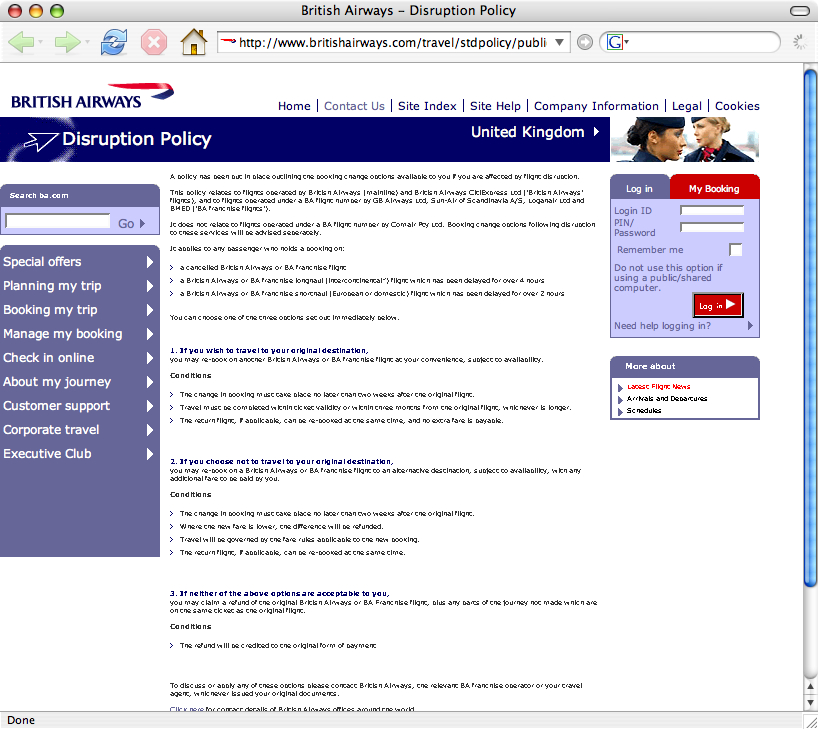Click the Go icon beside address bar
818x729 pixels.
point(585,42)
